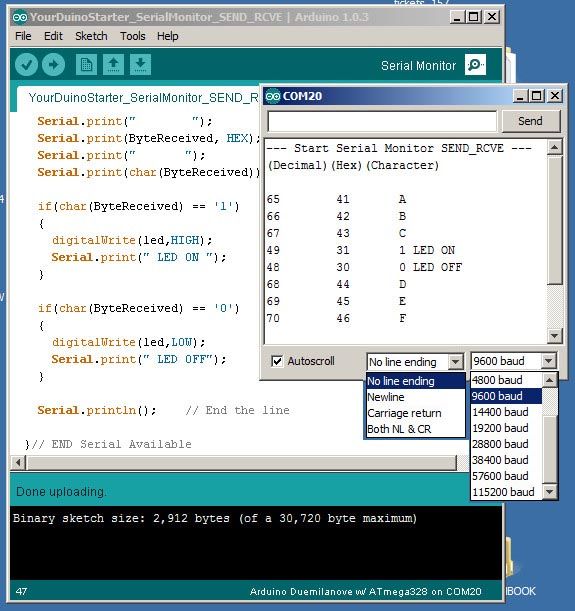Open a sketch with Open up-arrow icon
Viewport: 575px width, 611px height.
pyautogui.click(x=113, y=64)
